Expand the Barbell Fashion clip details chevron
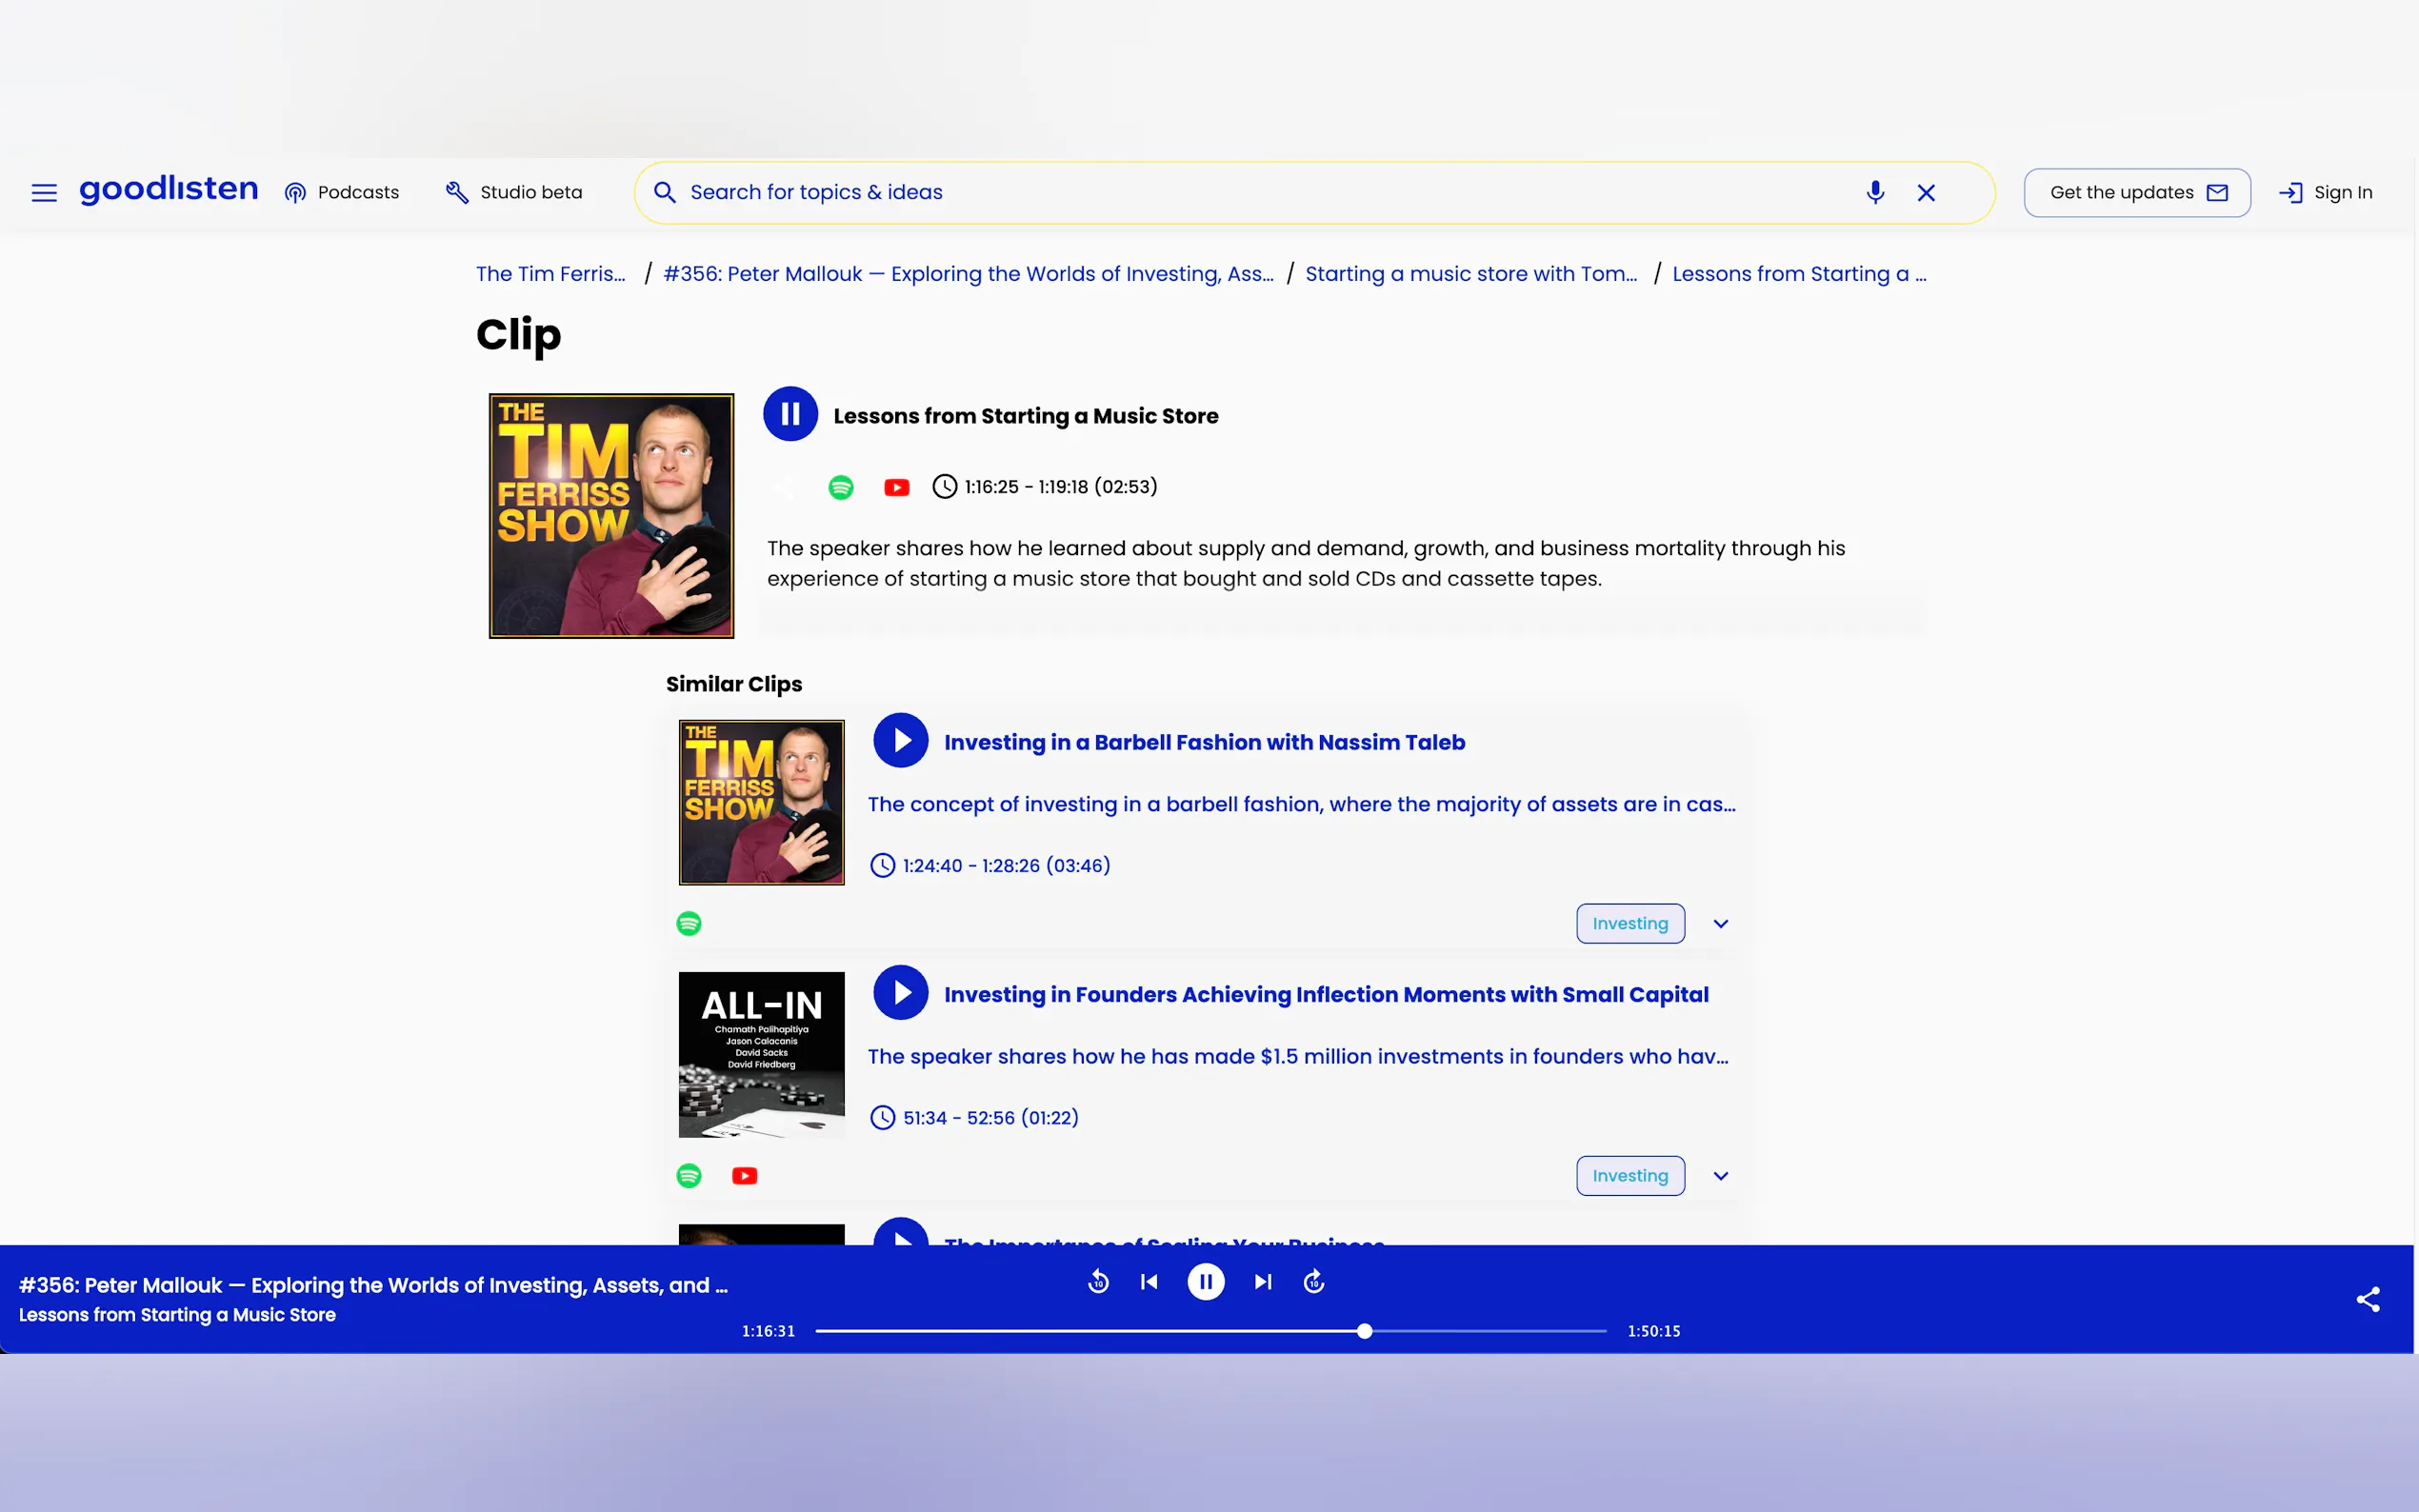Image resolution: width=2419 pixels, height=1512 pixels. [x=1720, y=923]
